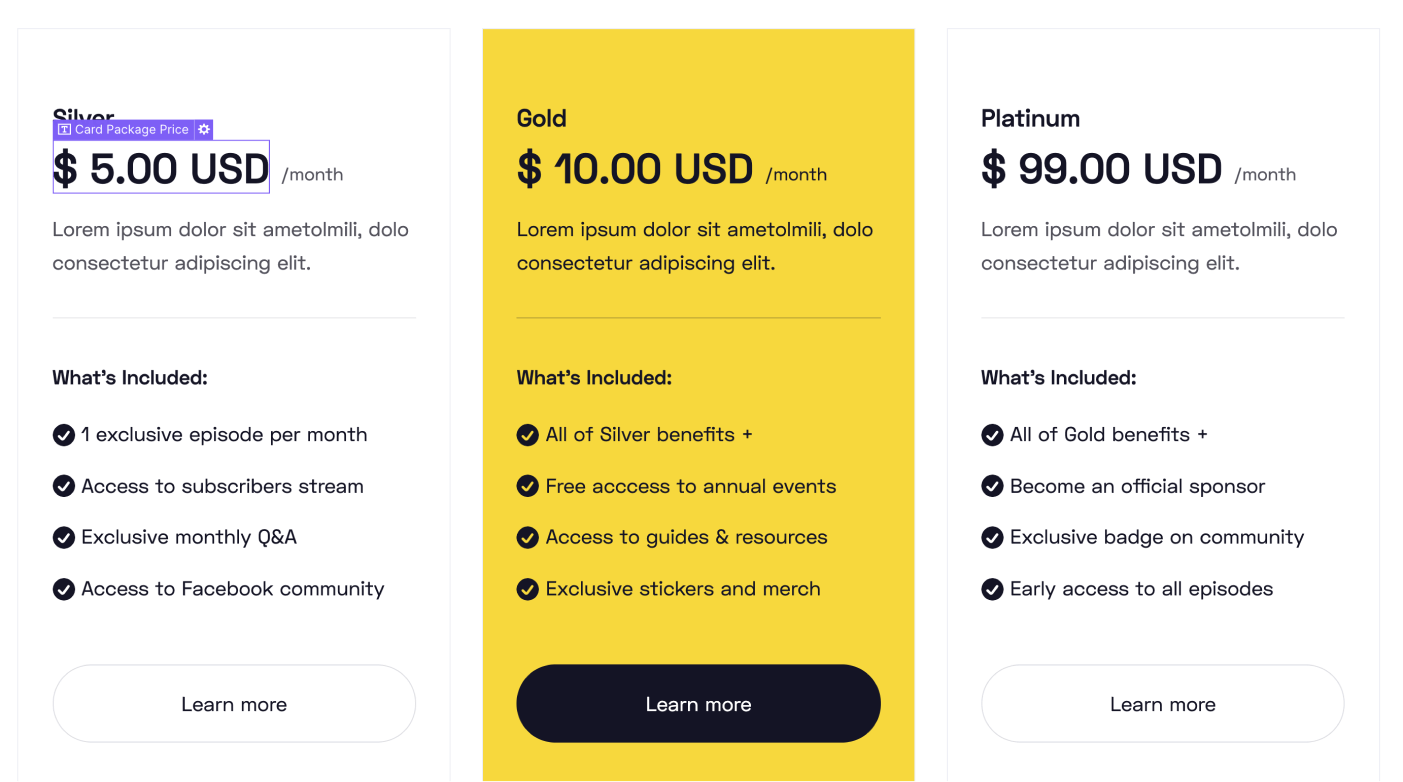Click the checkmark beside Early access to all episodes
Viewport: 1403px width, 782px height.
992,589
